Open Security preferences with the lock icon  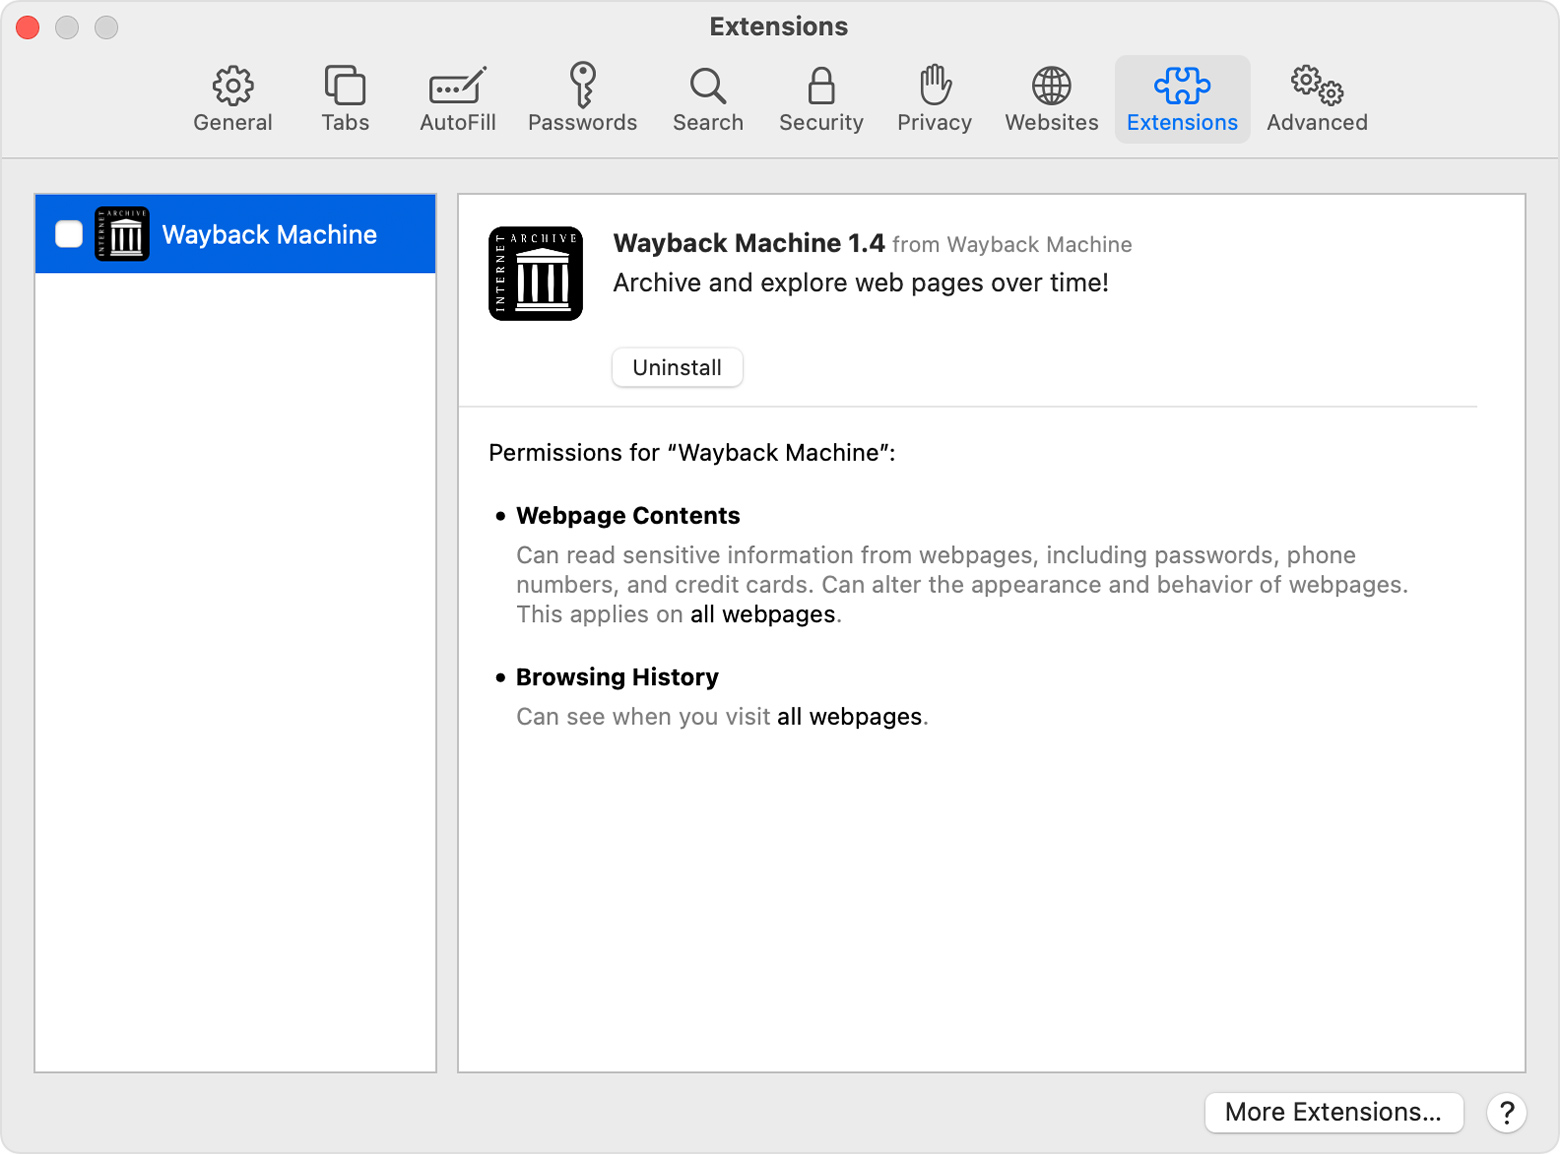tap(821, 100)
